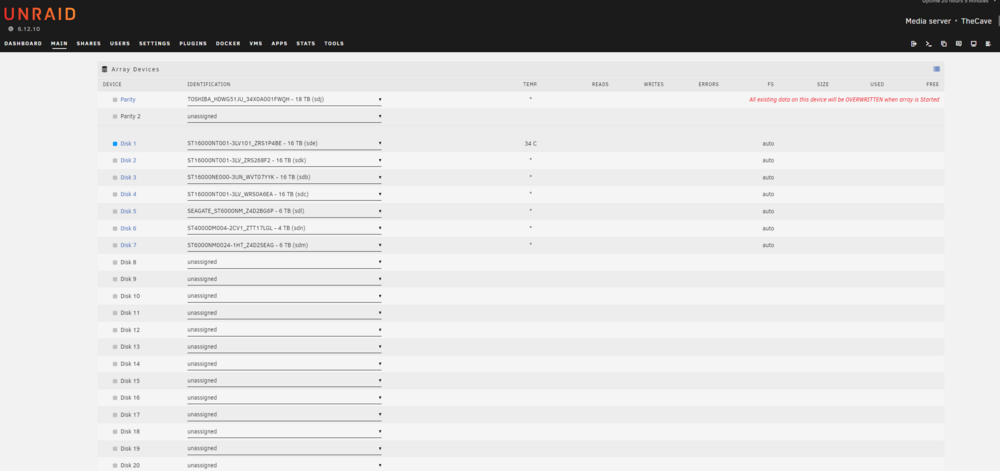Open the Disk 5 device link
The height and width of the screenshot is (471, 1000).
(128, 212)
